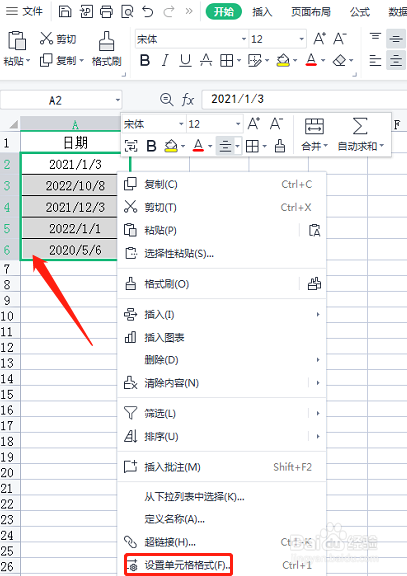
Task: Open mini toolbar font size dropdown
Action: coord(238,124)
